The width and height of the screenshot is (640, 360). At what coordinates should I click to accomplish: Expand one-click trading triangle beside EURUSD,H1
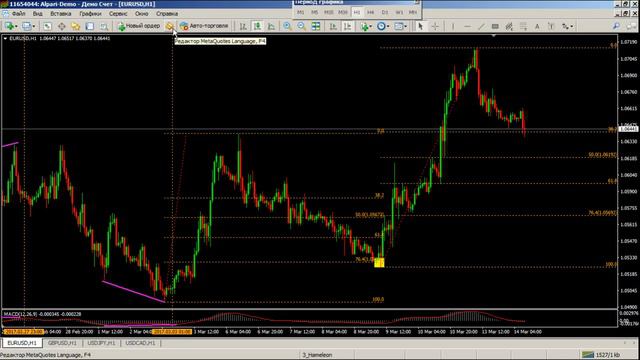(x=5, y=38)
